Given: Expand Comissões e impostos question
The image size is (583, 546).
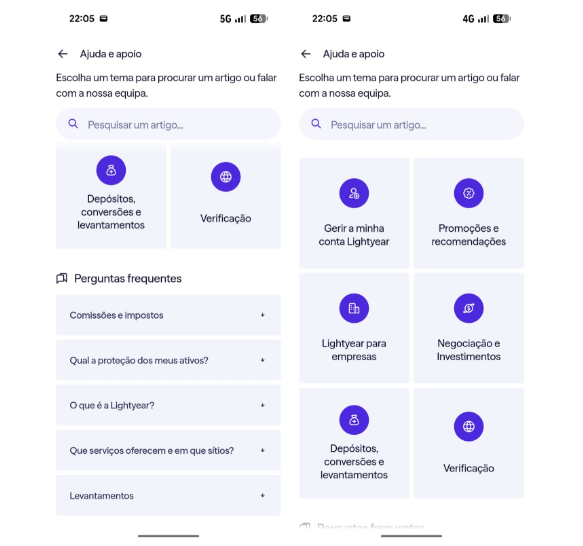Looking at the screenshot, I should 168,315.
